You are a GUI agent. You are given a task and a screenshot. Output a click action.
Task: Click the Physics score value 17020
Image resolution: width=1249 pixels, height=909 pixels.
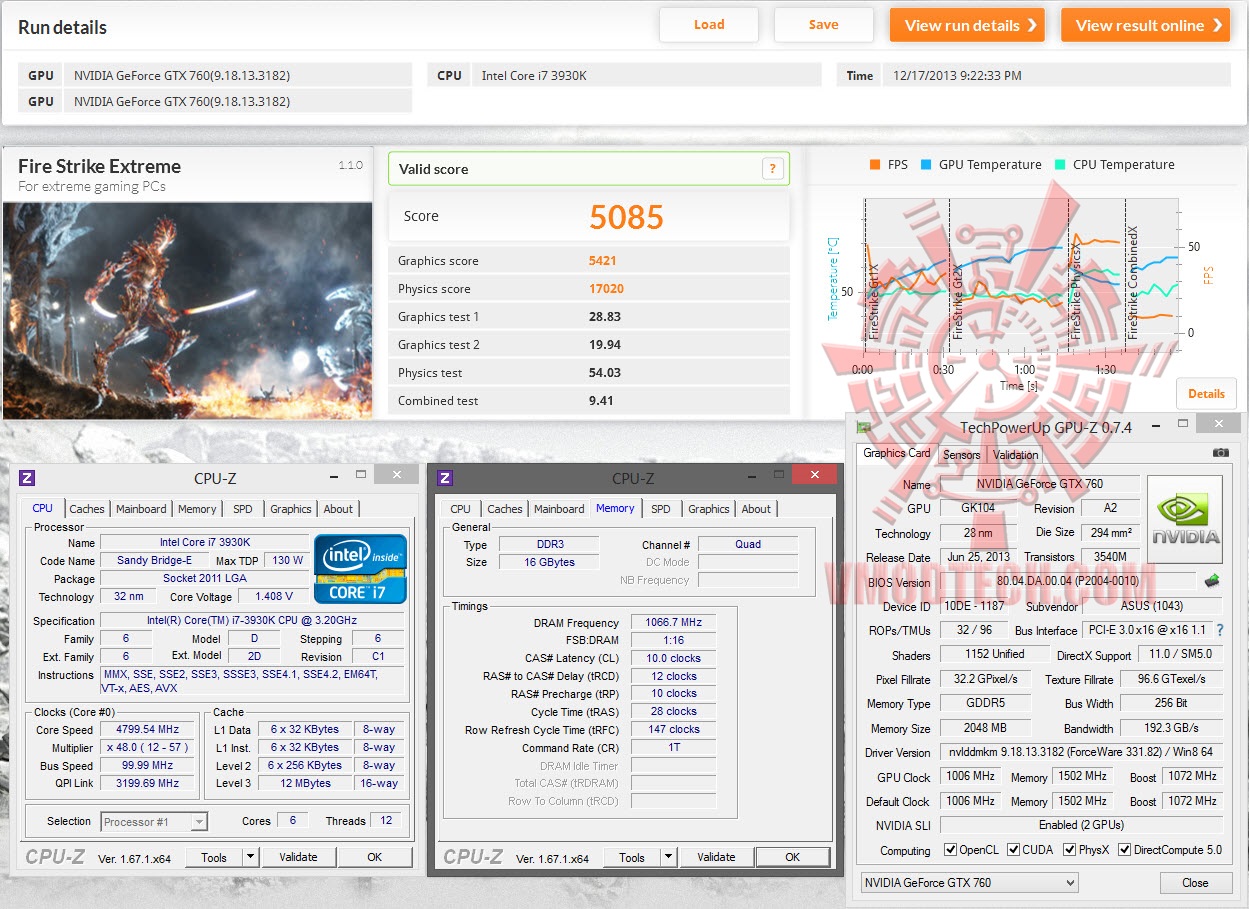click(607, 289)
